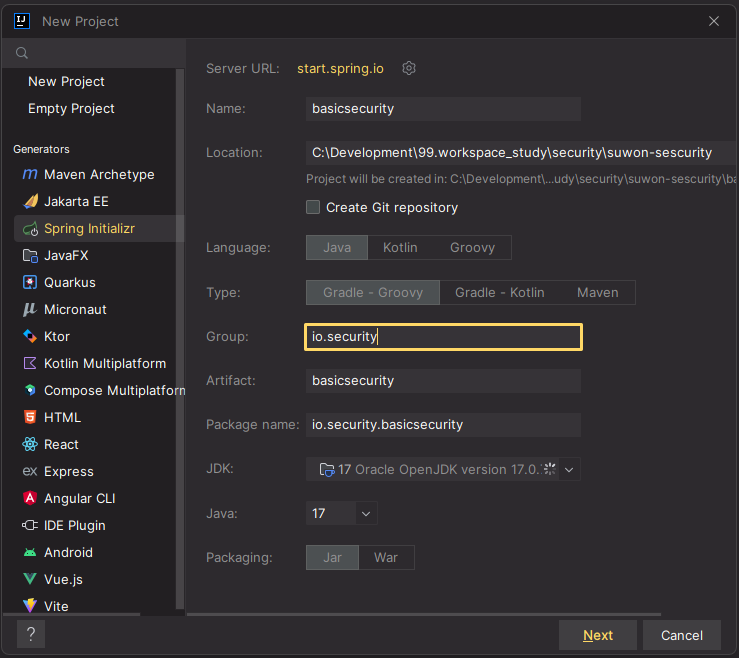The image size is (739, 658).
Task: Select the React generator label
Action: coord(61,444)
